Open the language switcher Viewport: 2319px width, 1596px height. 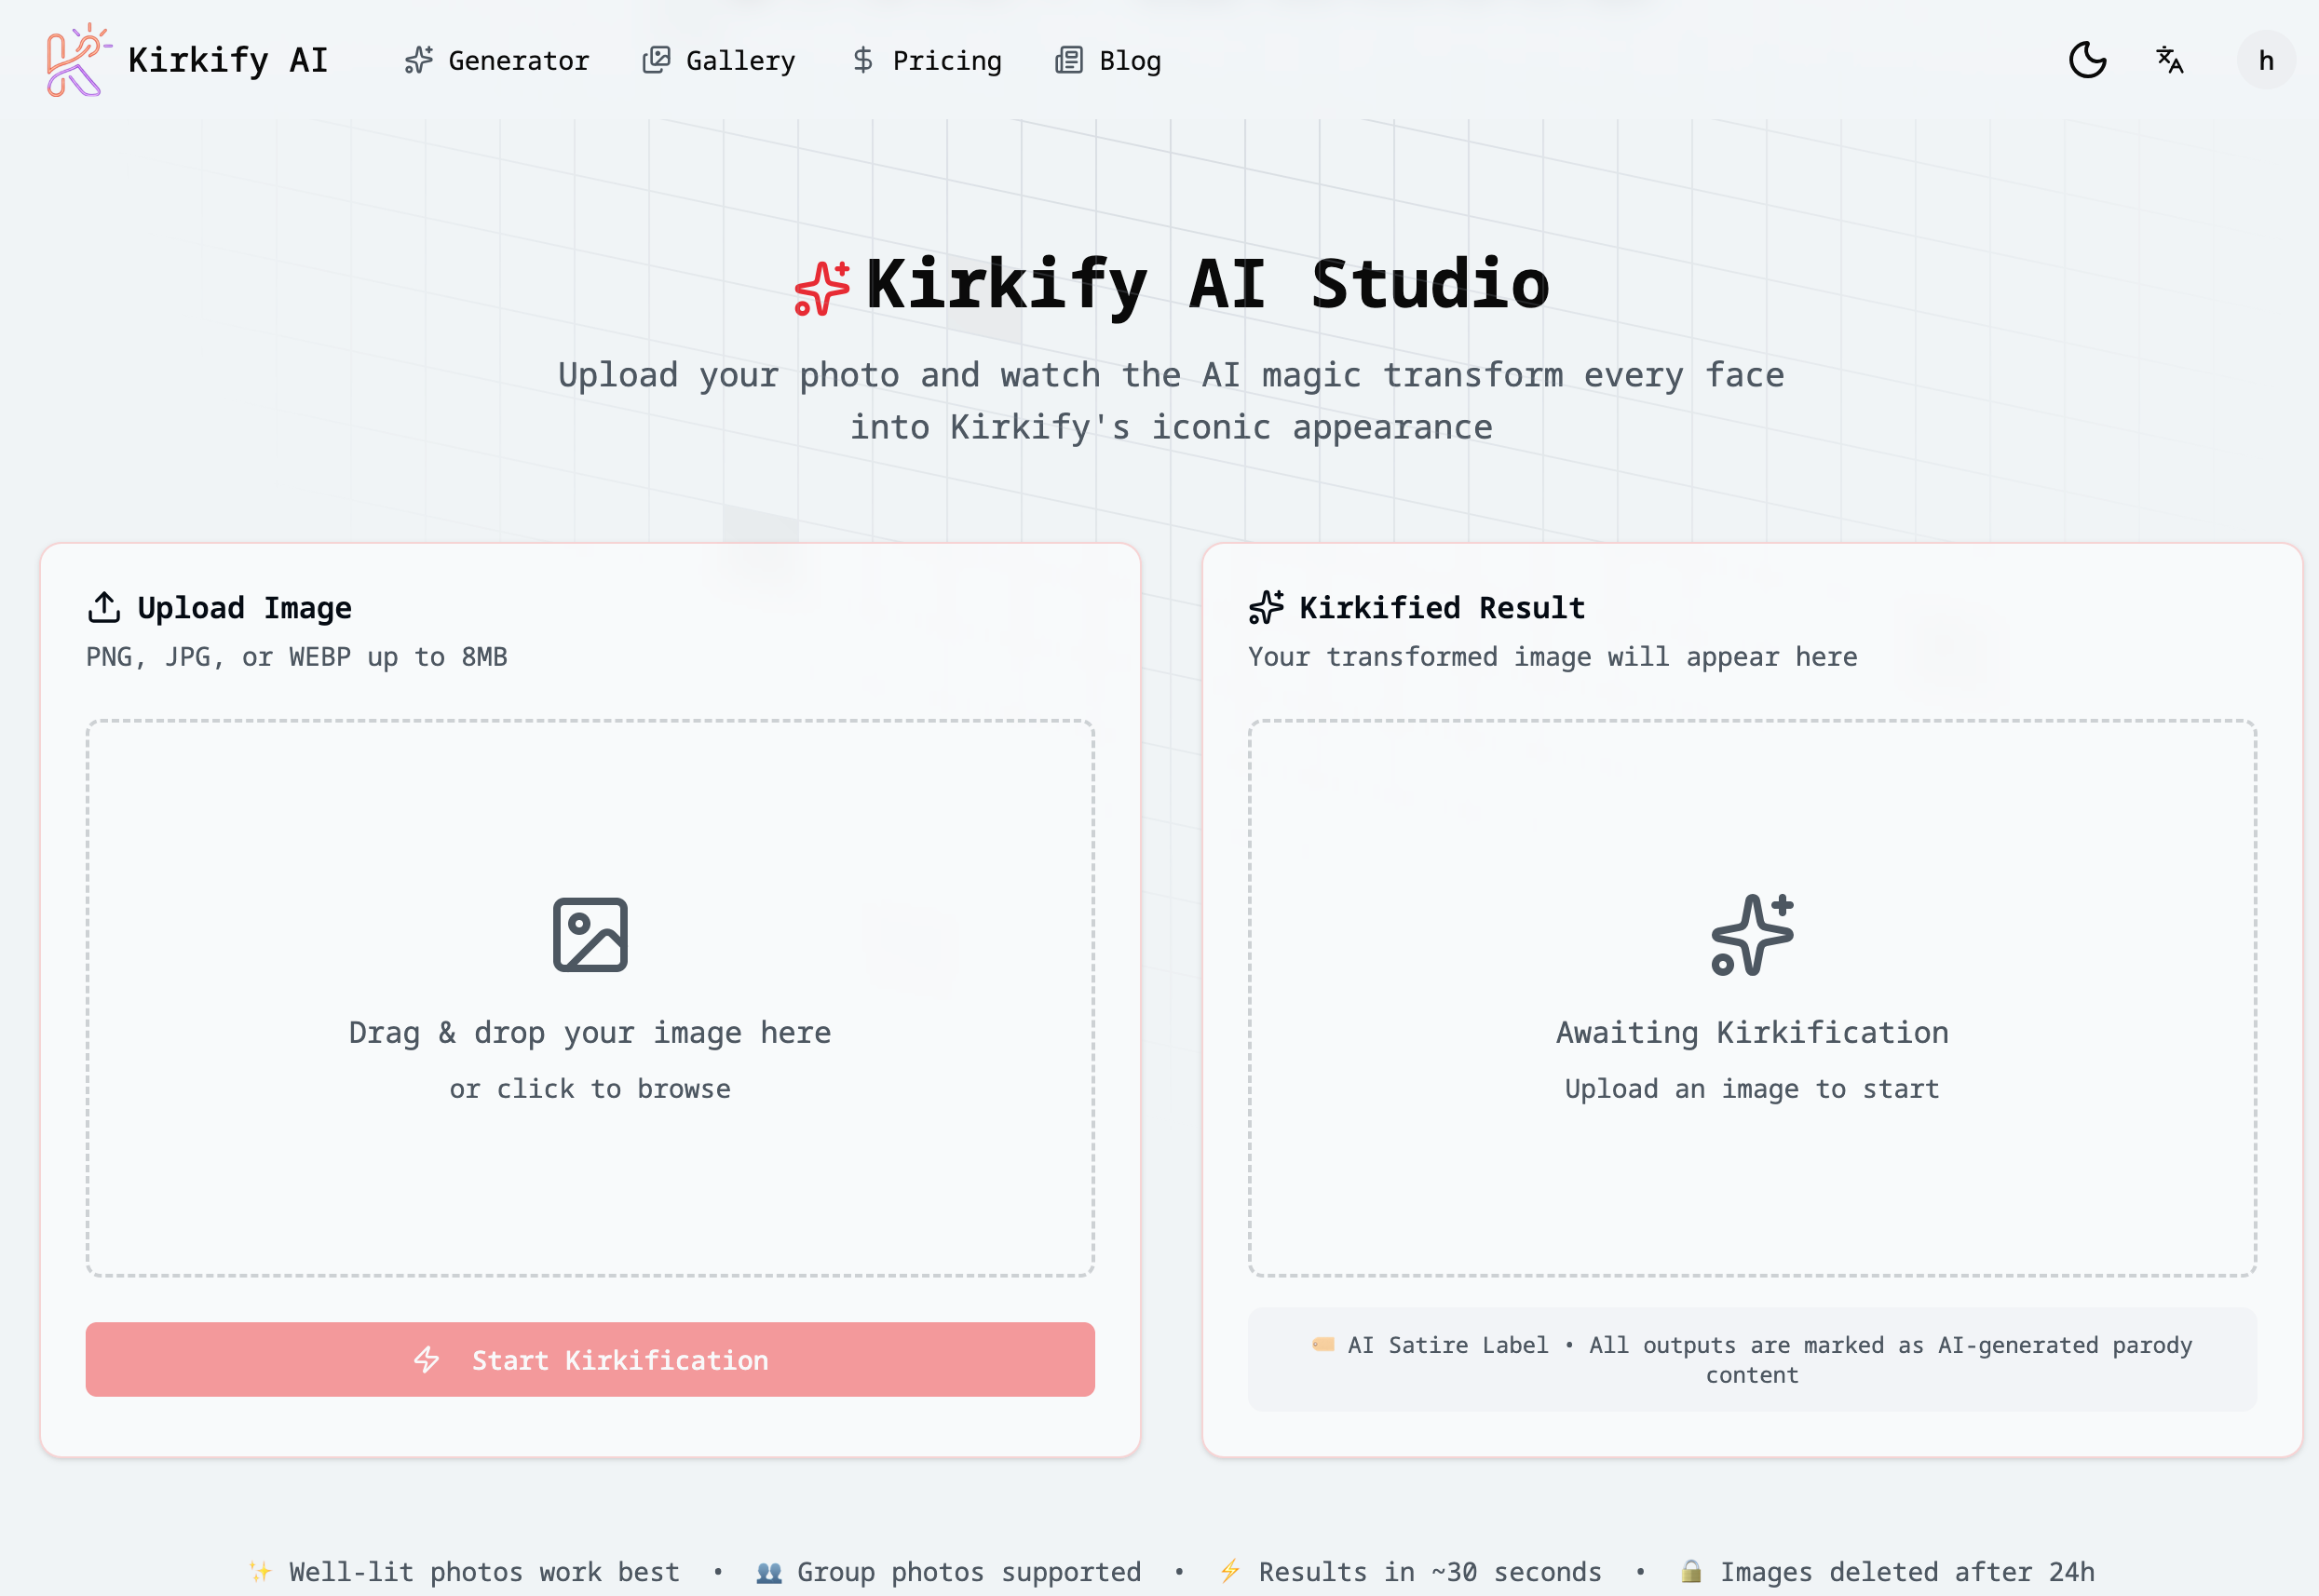pyautogui.click(x=2168, y=60)
